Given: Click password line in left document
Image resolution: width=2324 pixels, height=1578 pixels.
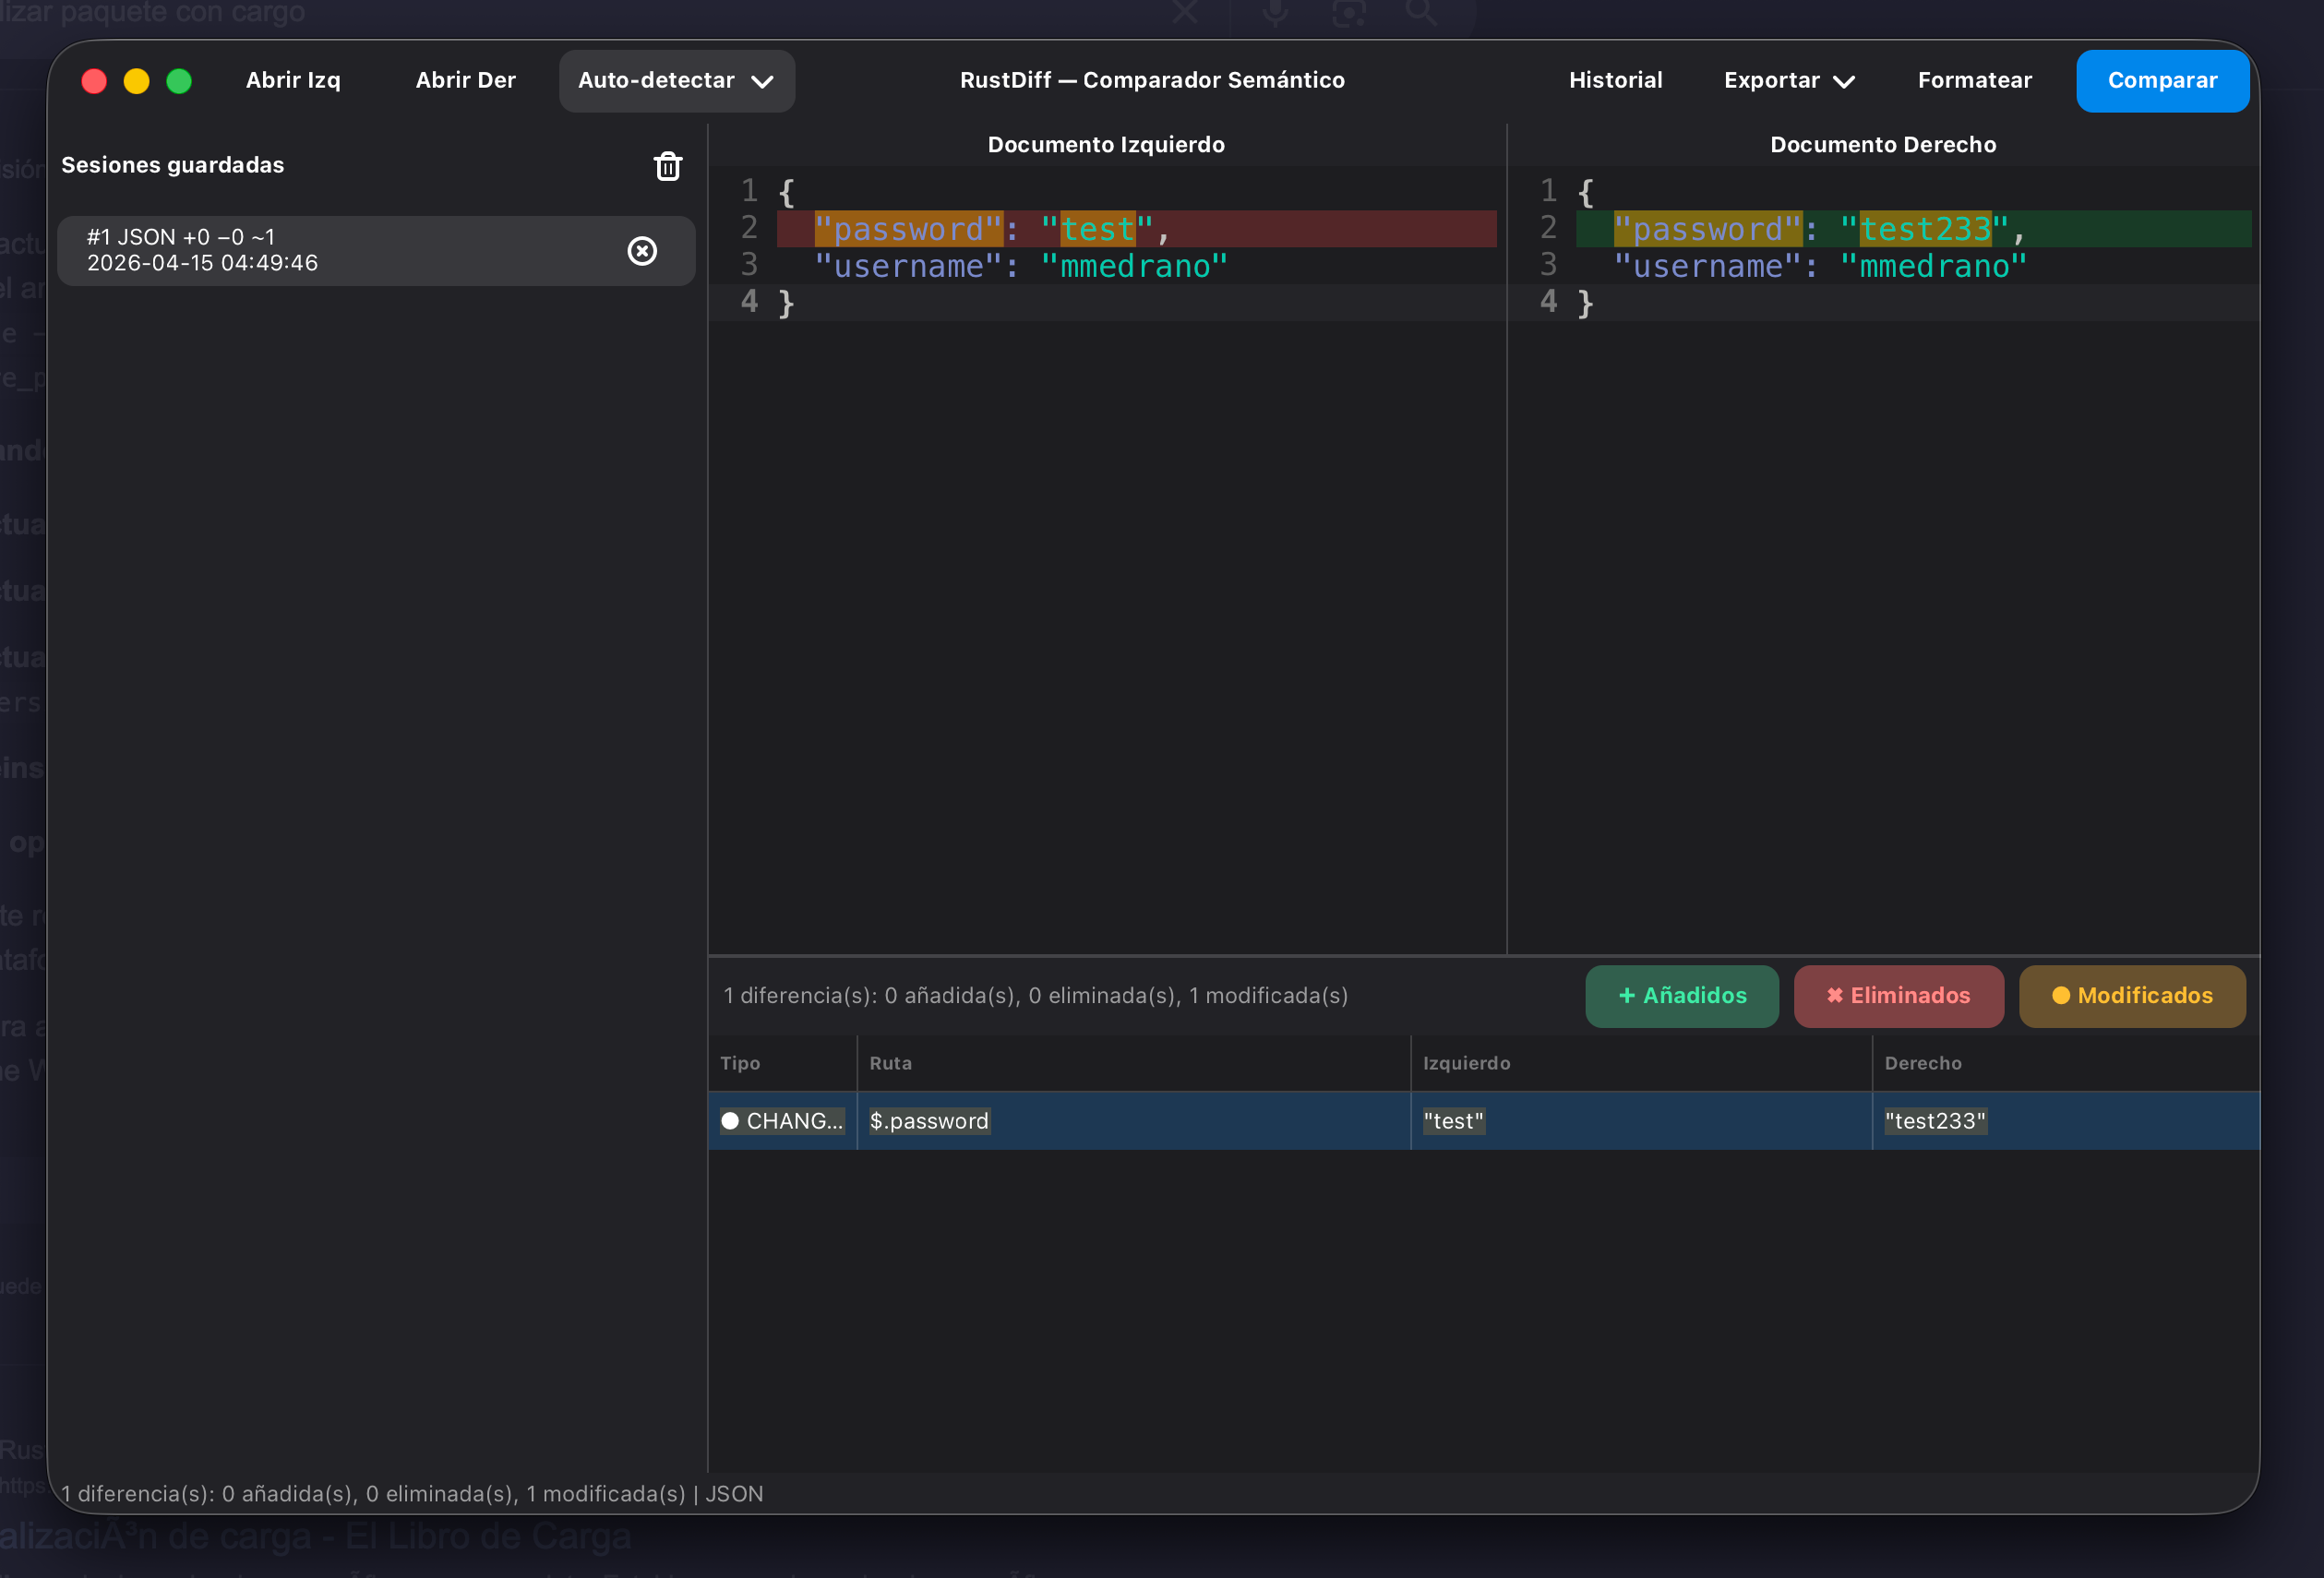Looking at the screenshot, I should point(1136,229).
